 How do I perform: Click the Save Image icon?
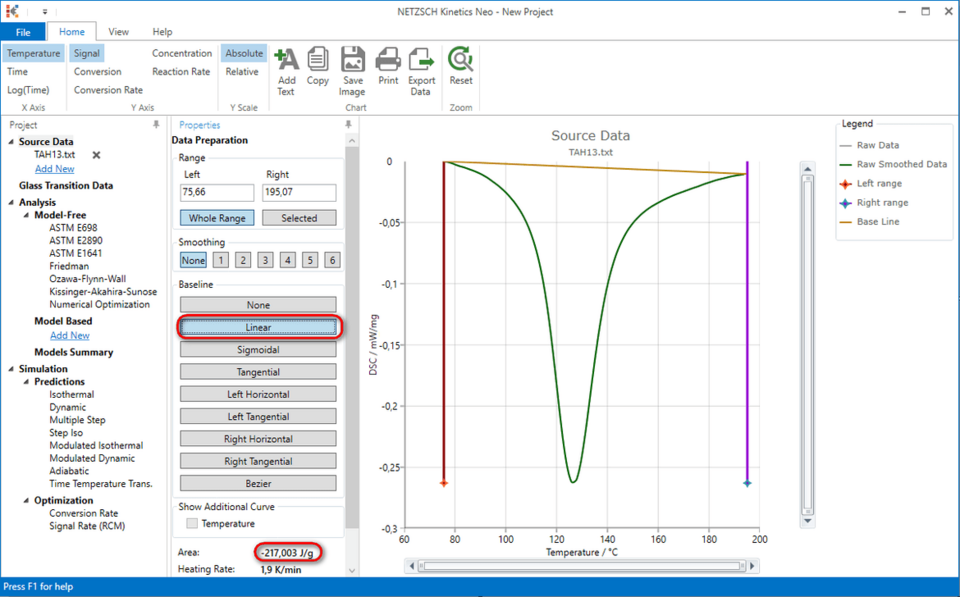[352, 66]
